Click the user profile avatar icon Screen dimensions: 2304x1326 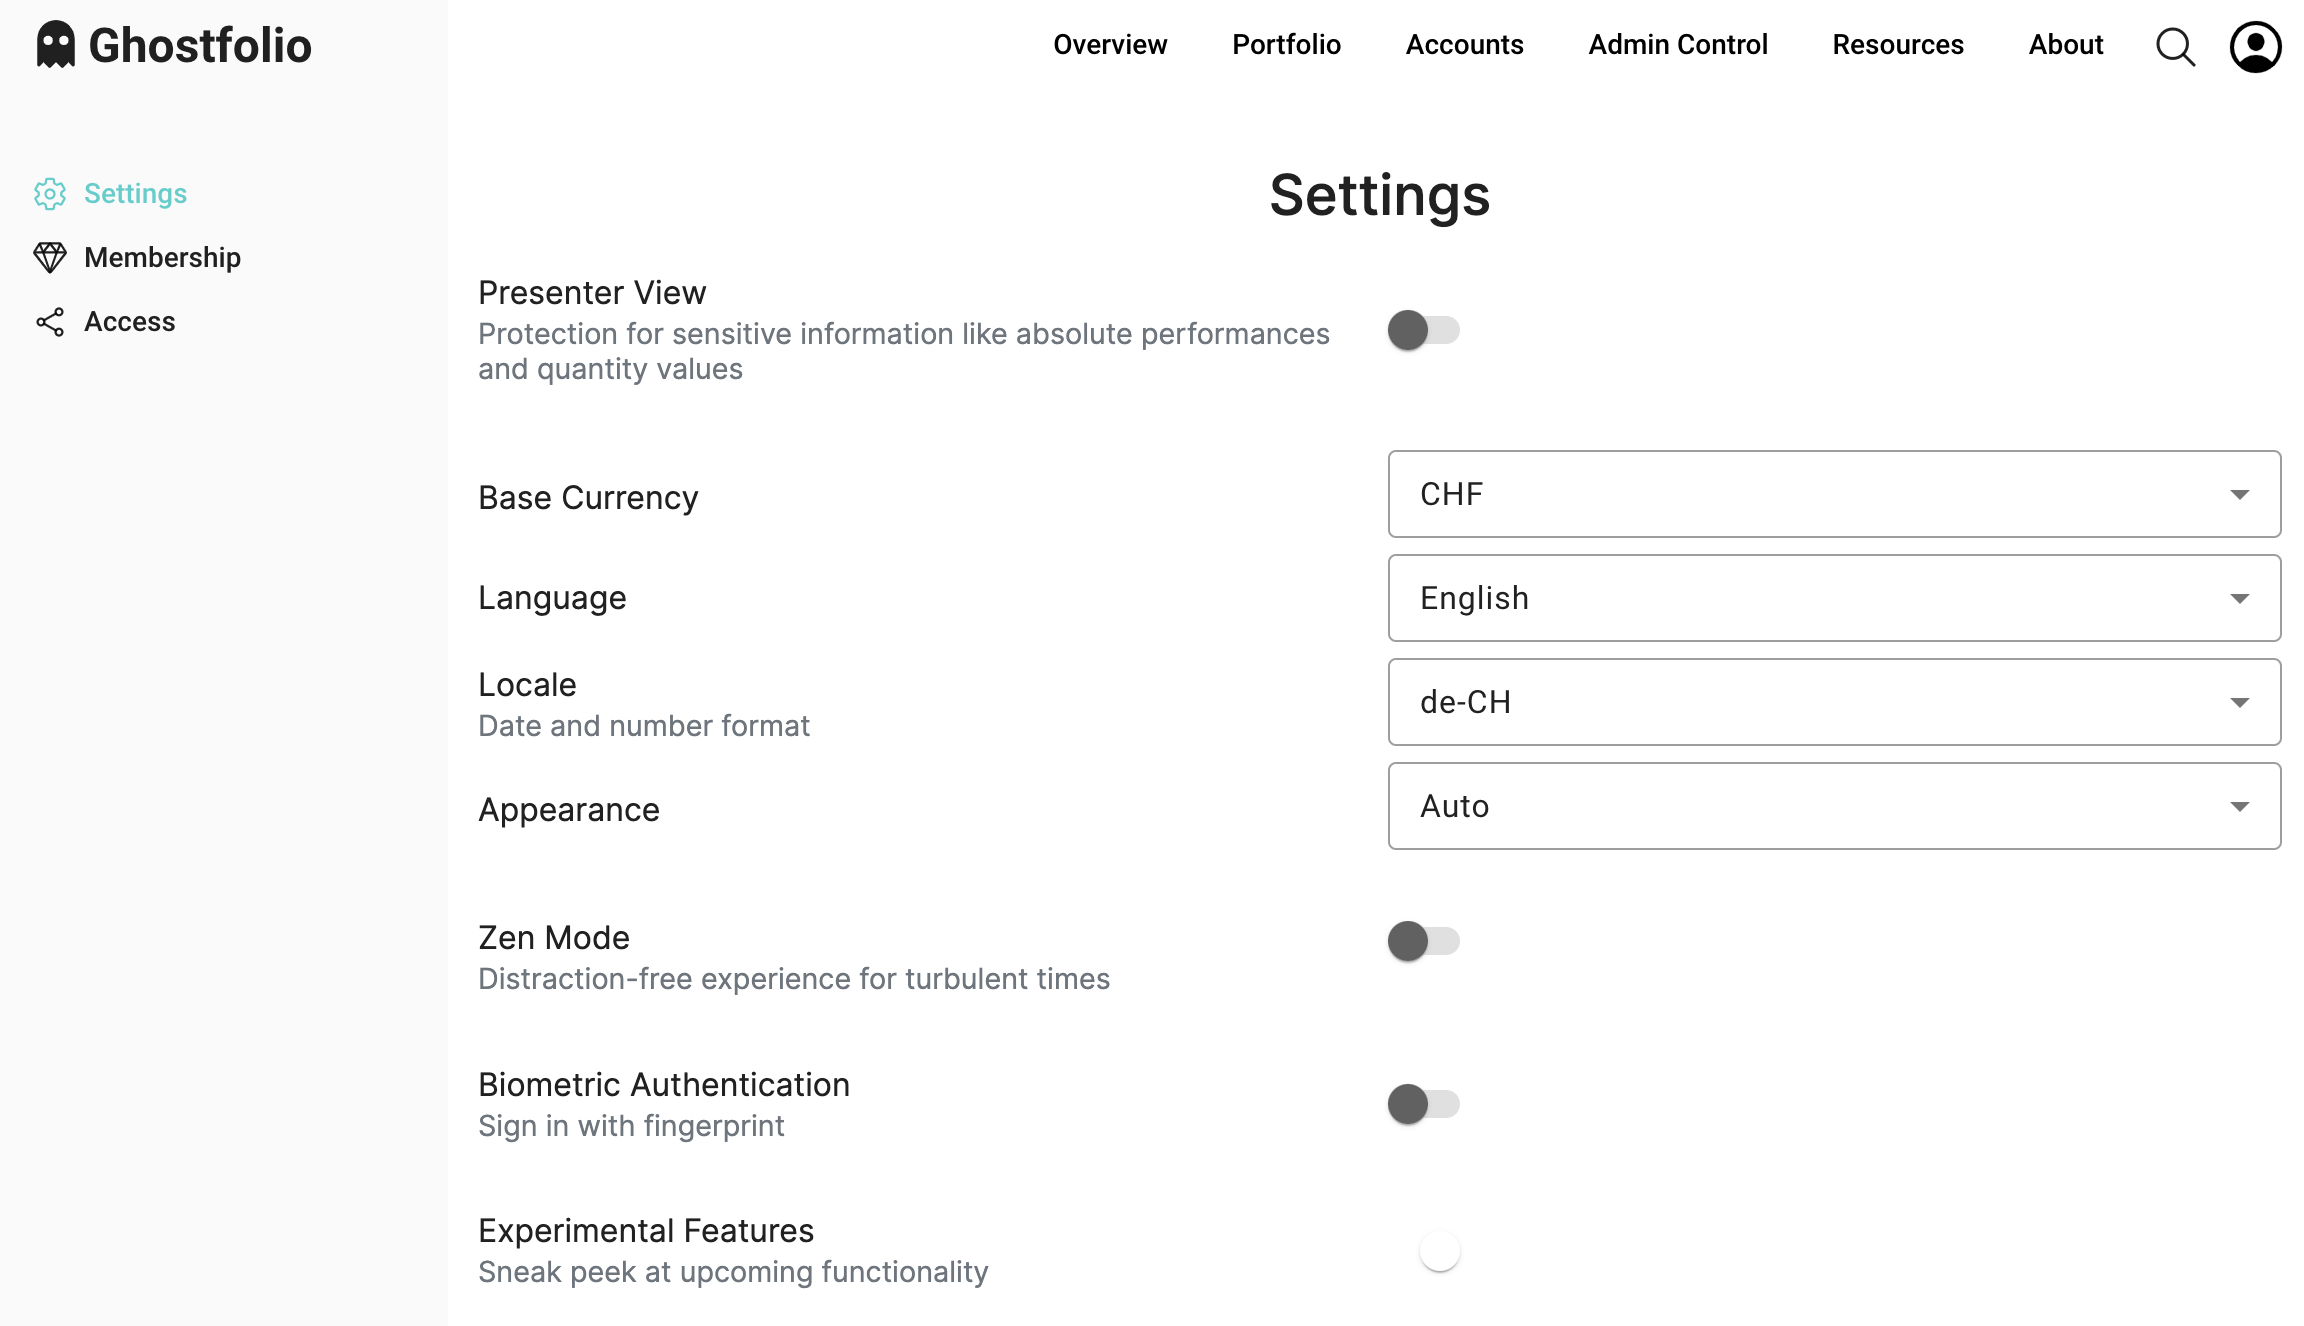pos(2254,46)
